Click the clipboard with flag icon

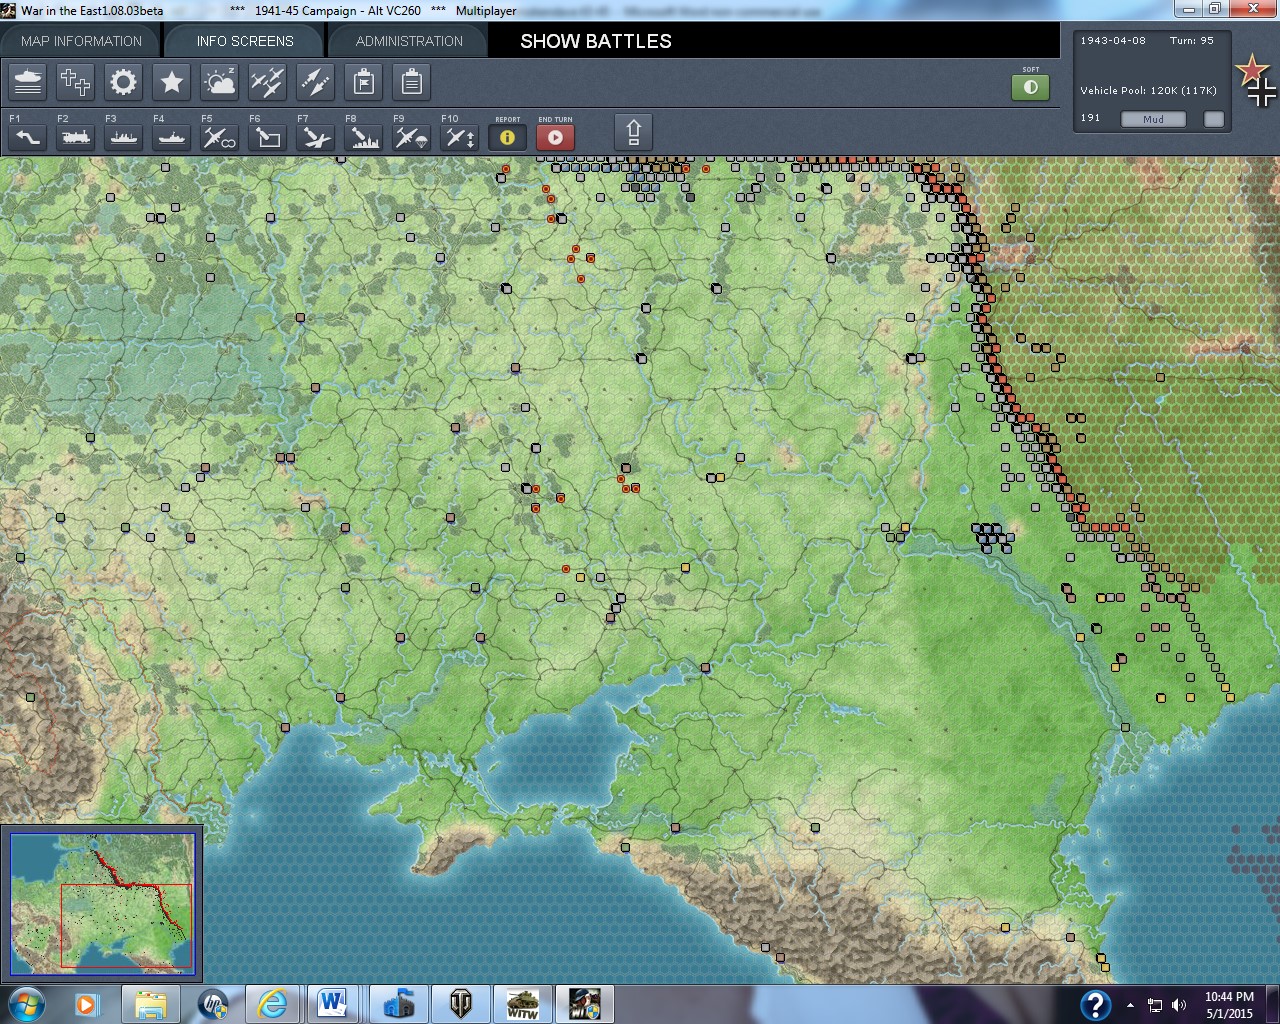click(364, 82)
